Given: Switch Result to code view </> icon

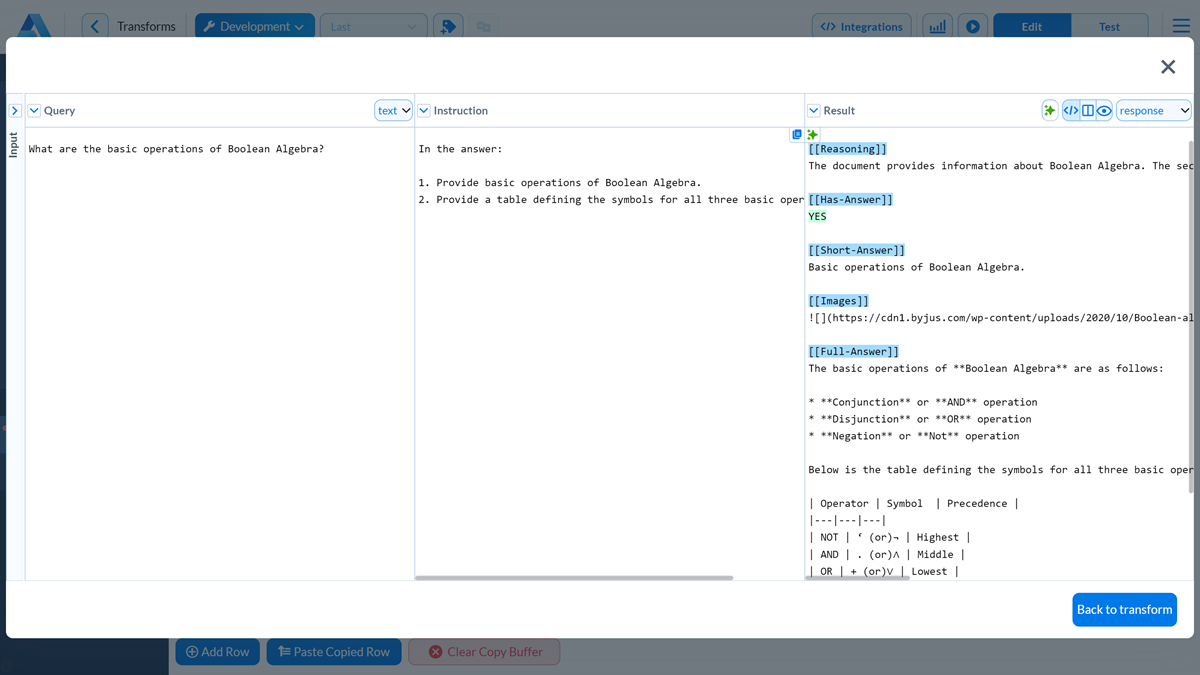Looking at the screenshot, I should pyautogui.click(x=1070, y=110).
